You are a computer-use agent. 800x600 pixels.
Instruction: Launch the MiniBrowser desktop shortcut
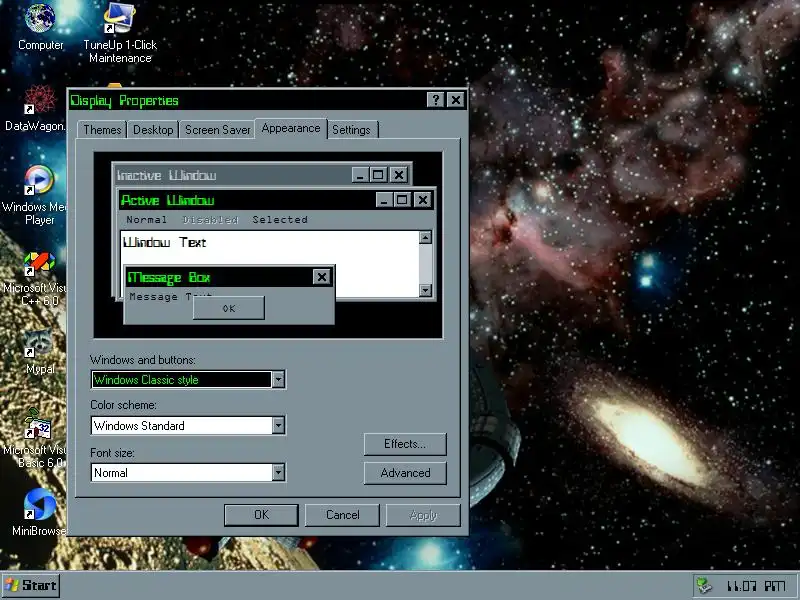tap(39, 512)
